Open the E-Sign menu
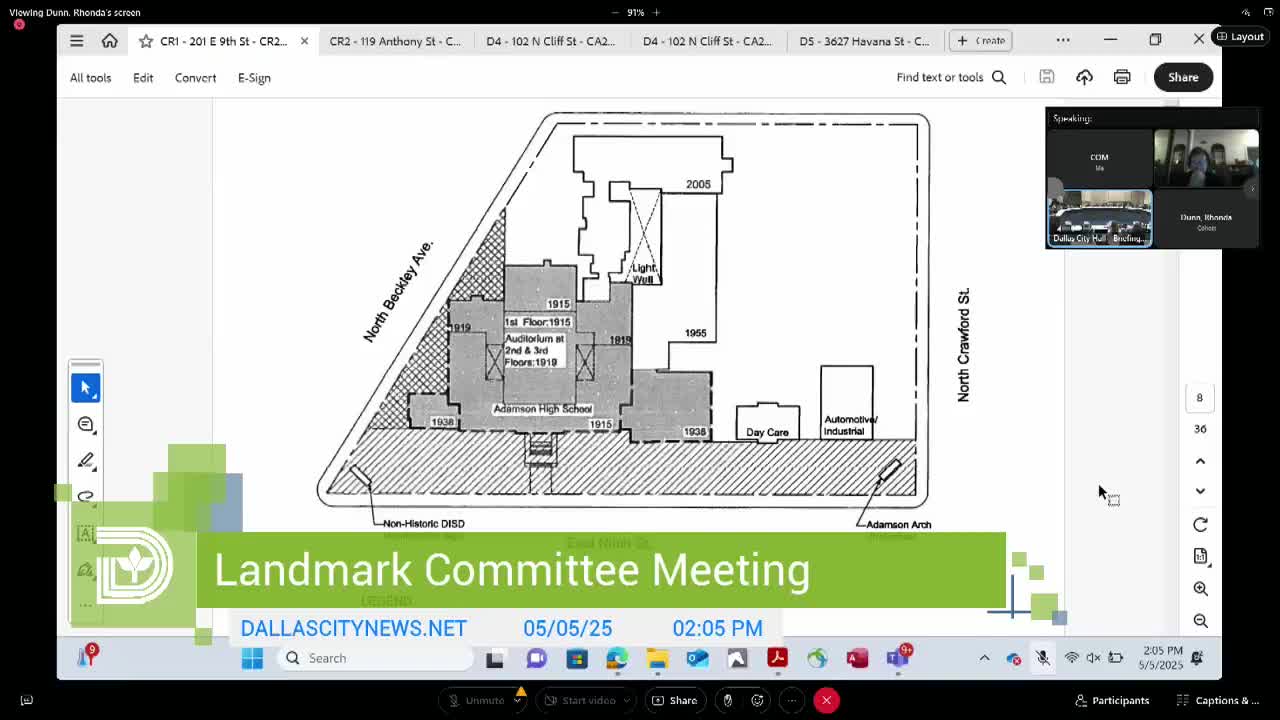This screenshot has height=720, width=1280. (254, 77)
